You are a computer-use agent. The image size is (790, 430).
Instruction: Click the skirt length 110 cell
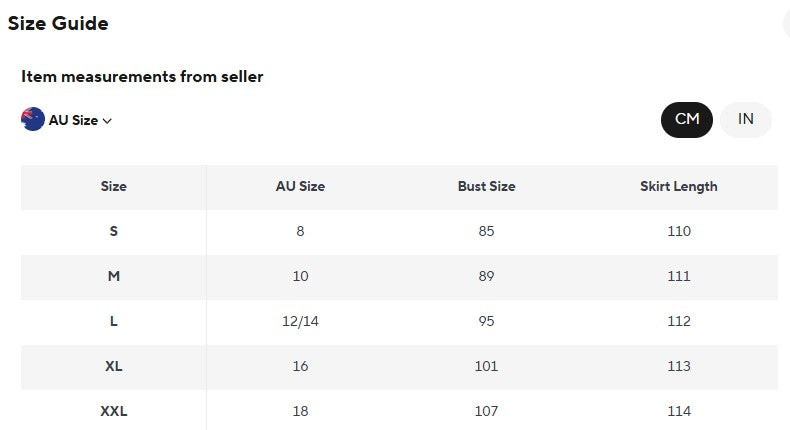(679, 231)
